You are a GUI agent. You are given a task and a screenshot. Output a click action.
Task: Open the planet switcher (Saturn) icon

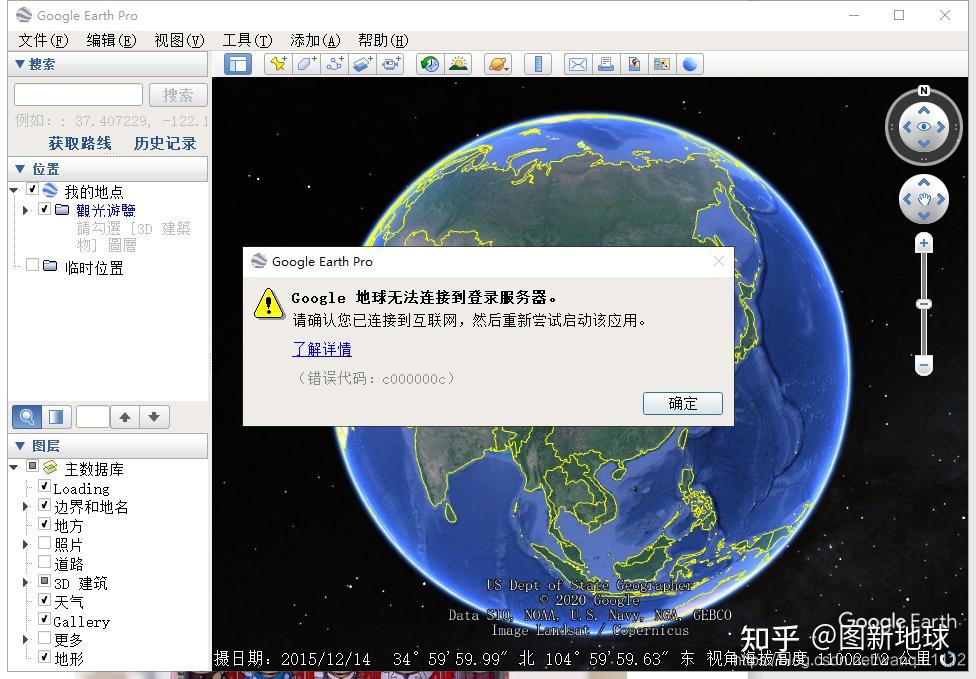coord(499,64)
